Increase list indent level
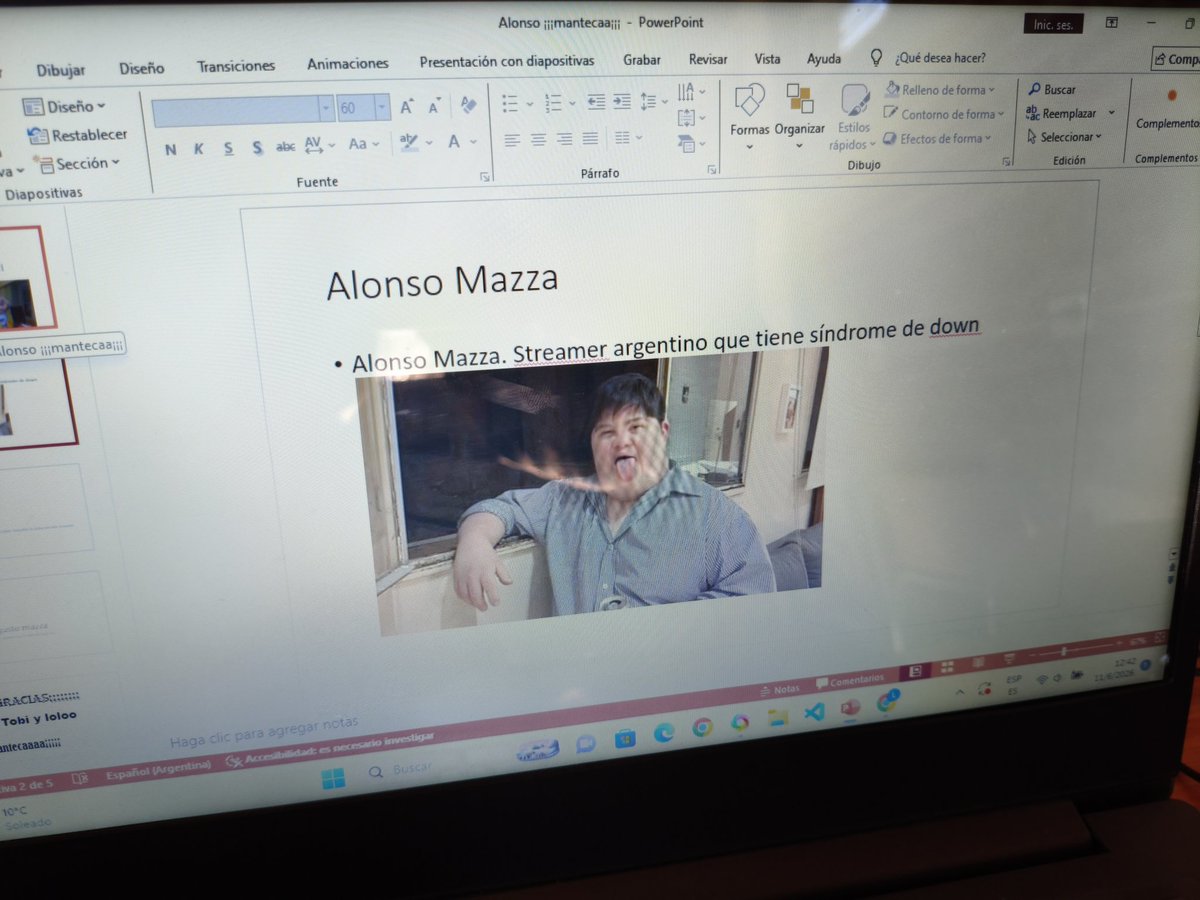The width and height of the screenshot is (1200, 900). point(622,102)
